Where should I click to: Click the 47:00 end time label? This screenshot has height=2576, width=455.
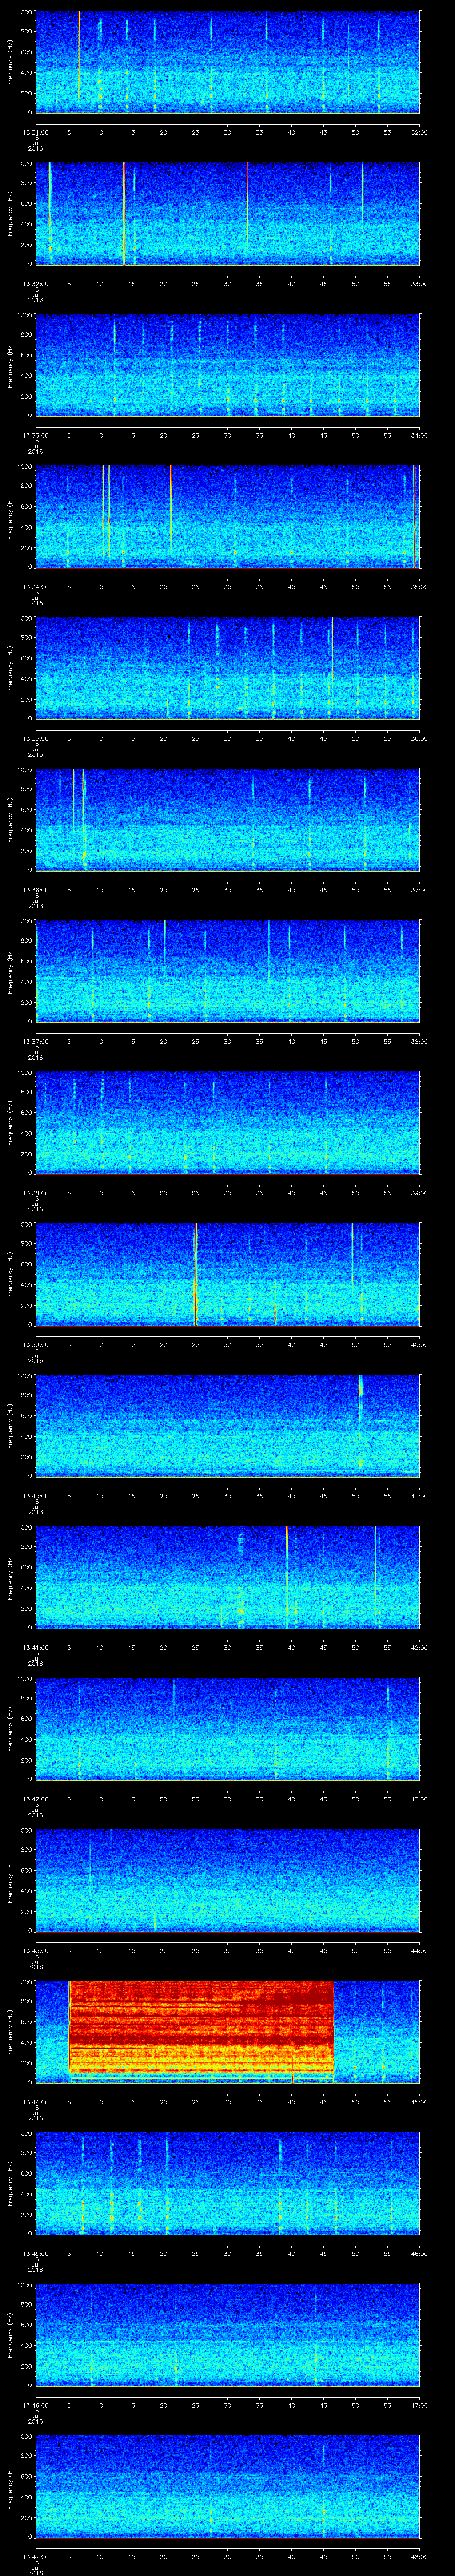click(x=419, y=2405)
